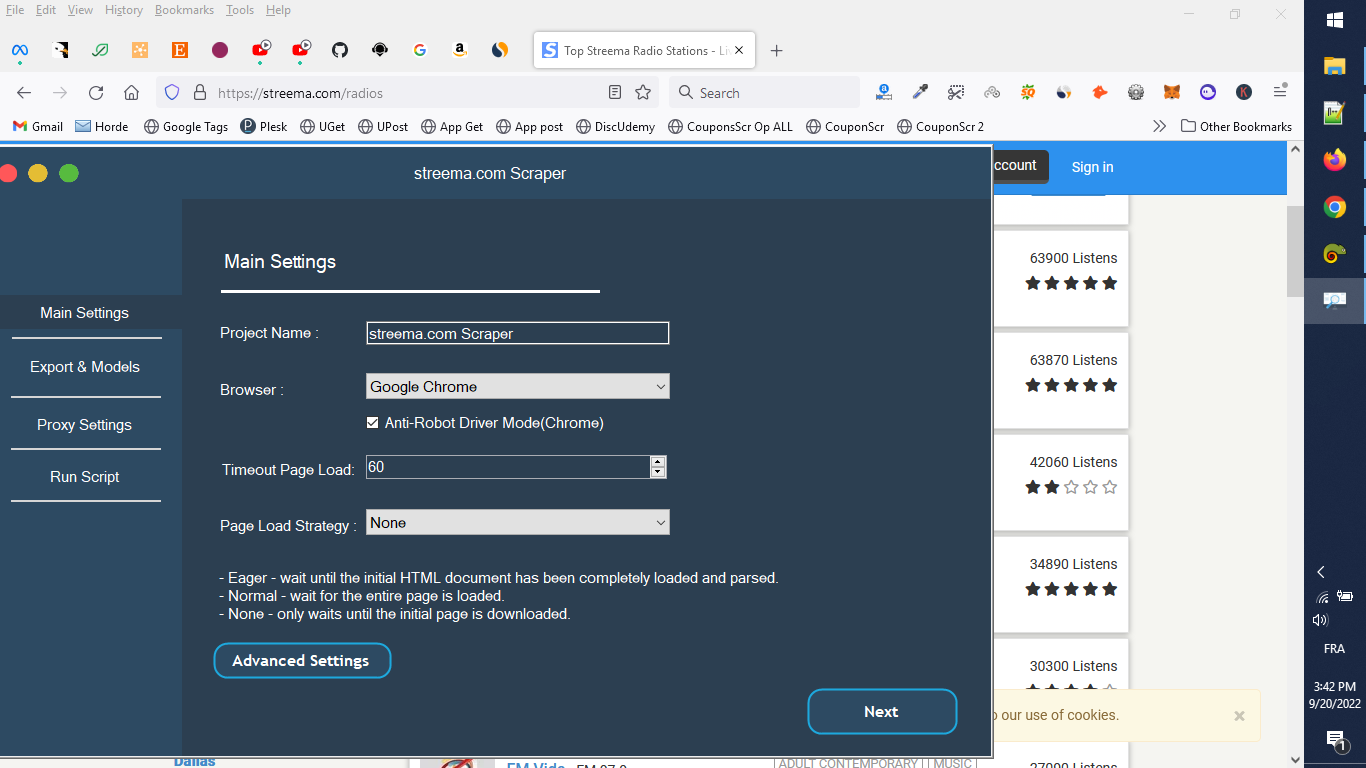Screen dimensions: 1366x768
Task: Open the Edit menu
Action: 46,10
